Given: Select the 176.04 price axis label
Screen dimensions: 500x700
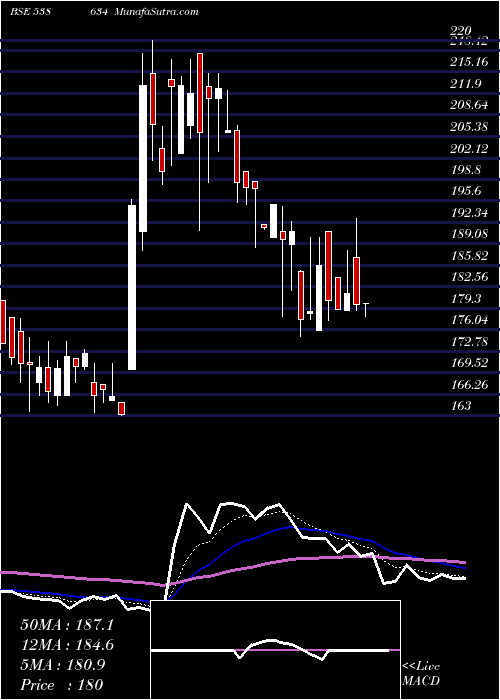Looking at the screenshot, I should pyautogui.click(x=469, y=320).
